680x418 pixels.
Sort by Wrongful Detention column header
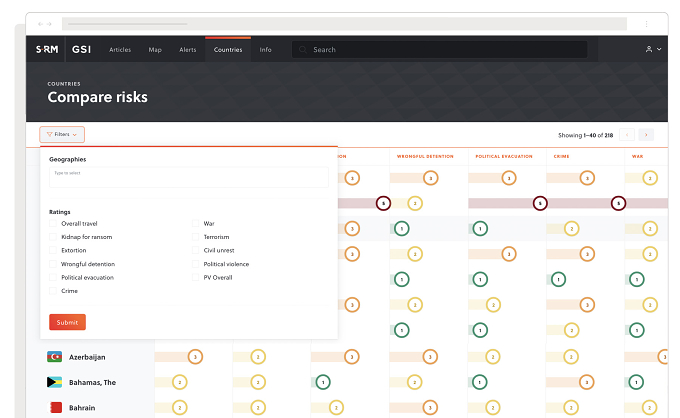pyautogui.click(x=425, y=156)
